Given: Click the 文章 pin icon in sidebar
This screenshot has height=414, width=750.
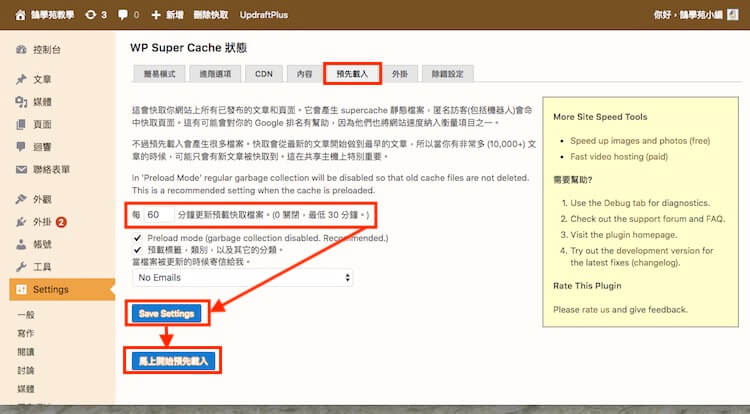Looking at the screenshot, I should pos(21,80).
